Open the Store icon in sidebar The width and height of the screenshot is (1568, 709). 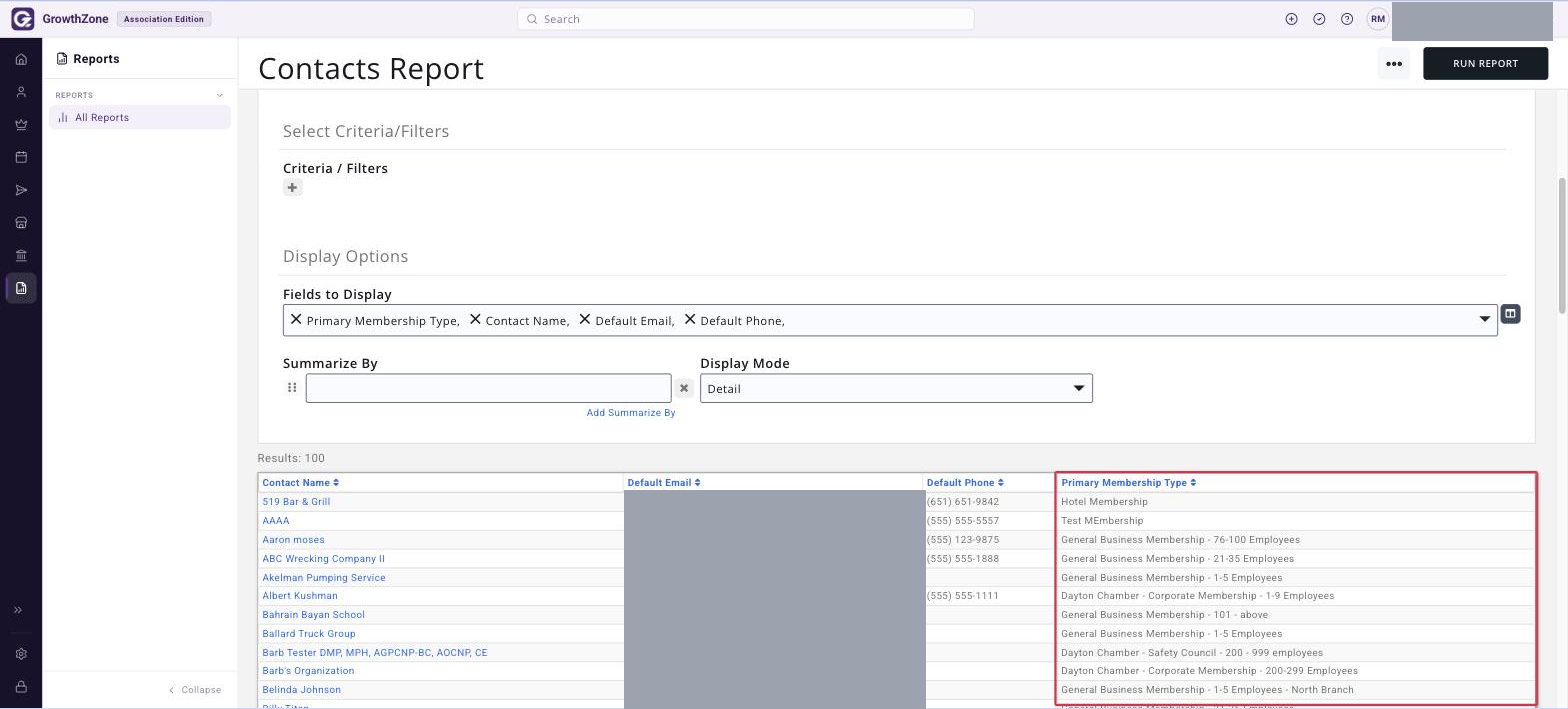(21, 222)
